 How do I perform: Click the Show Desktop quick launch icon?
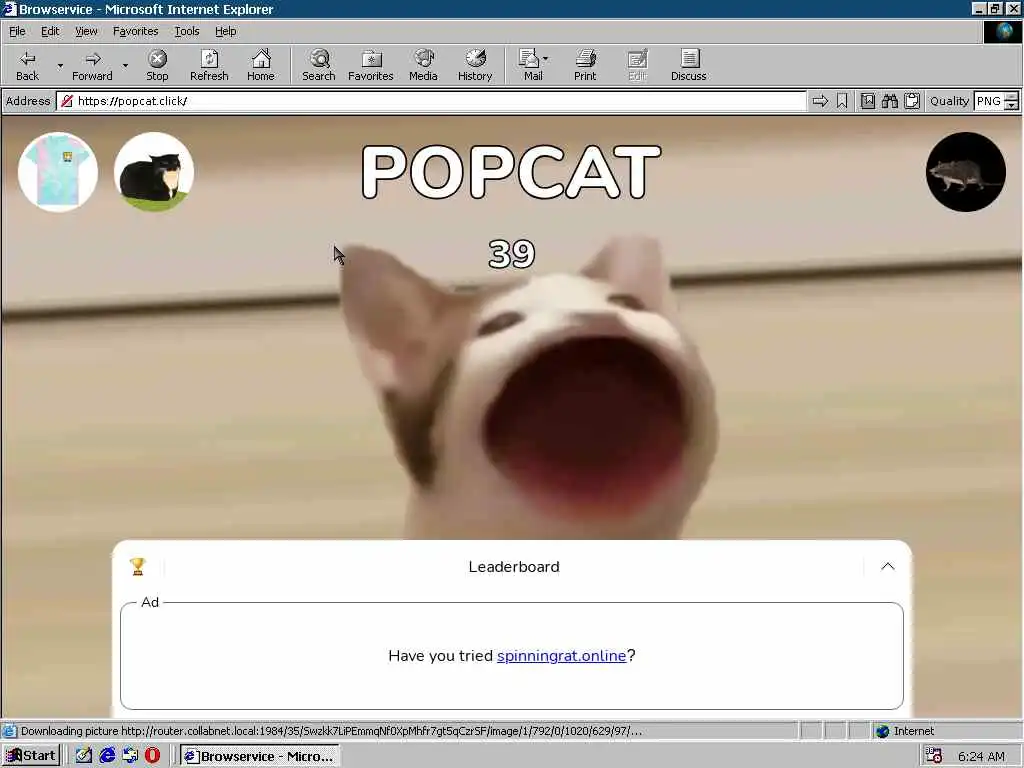130,756
